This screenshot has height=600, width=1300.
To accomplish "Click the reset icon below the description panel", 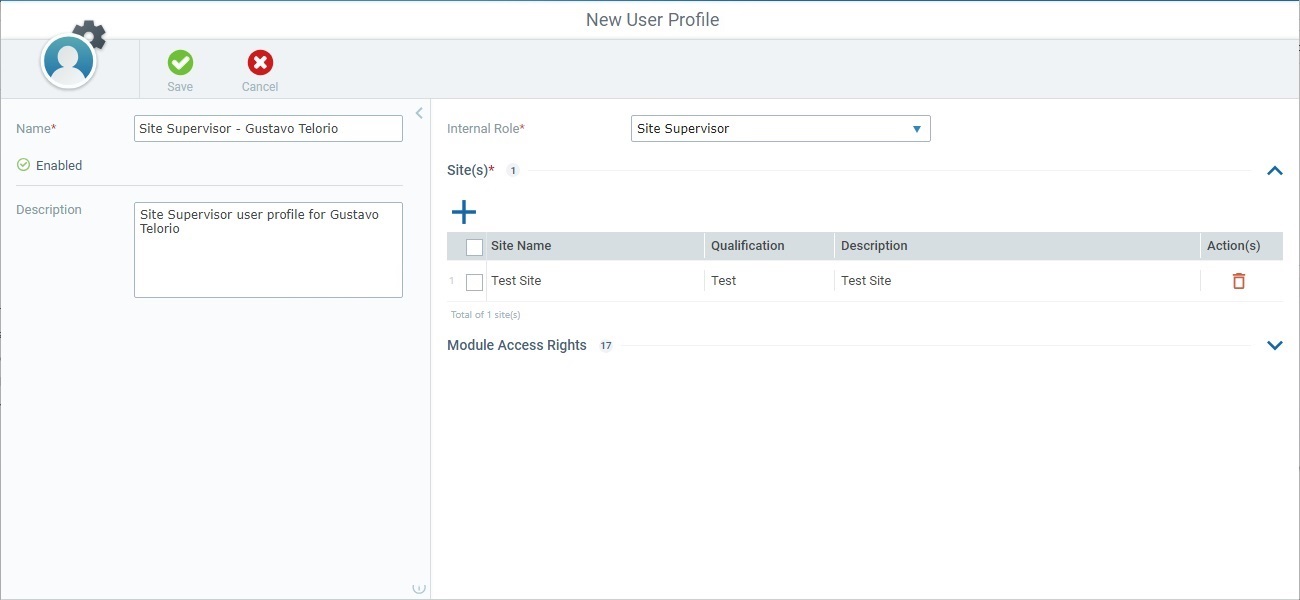I will [x=419, y=588].
